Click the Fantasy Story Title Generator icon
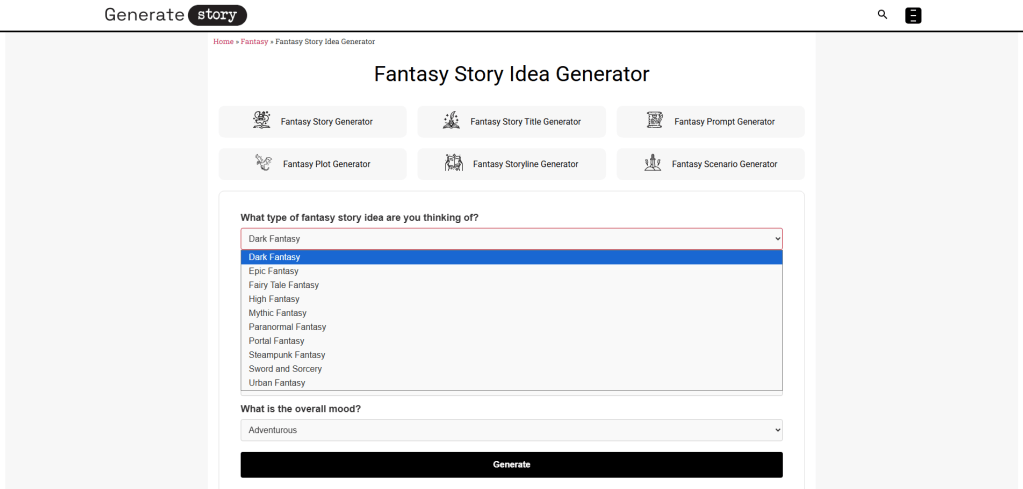This screenshot has width=1023, height=489. pyautogui.click(x=451, y=121)
